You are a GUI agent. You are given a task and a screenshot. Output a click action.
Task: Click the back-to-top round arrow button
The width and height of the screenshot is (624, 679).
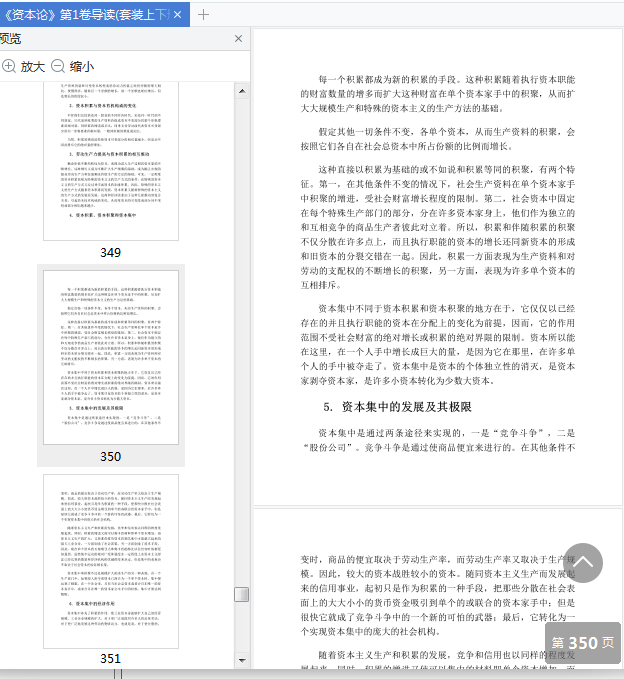583,563
